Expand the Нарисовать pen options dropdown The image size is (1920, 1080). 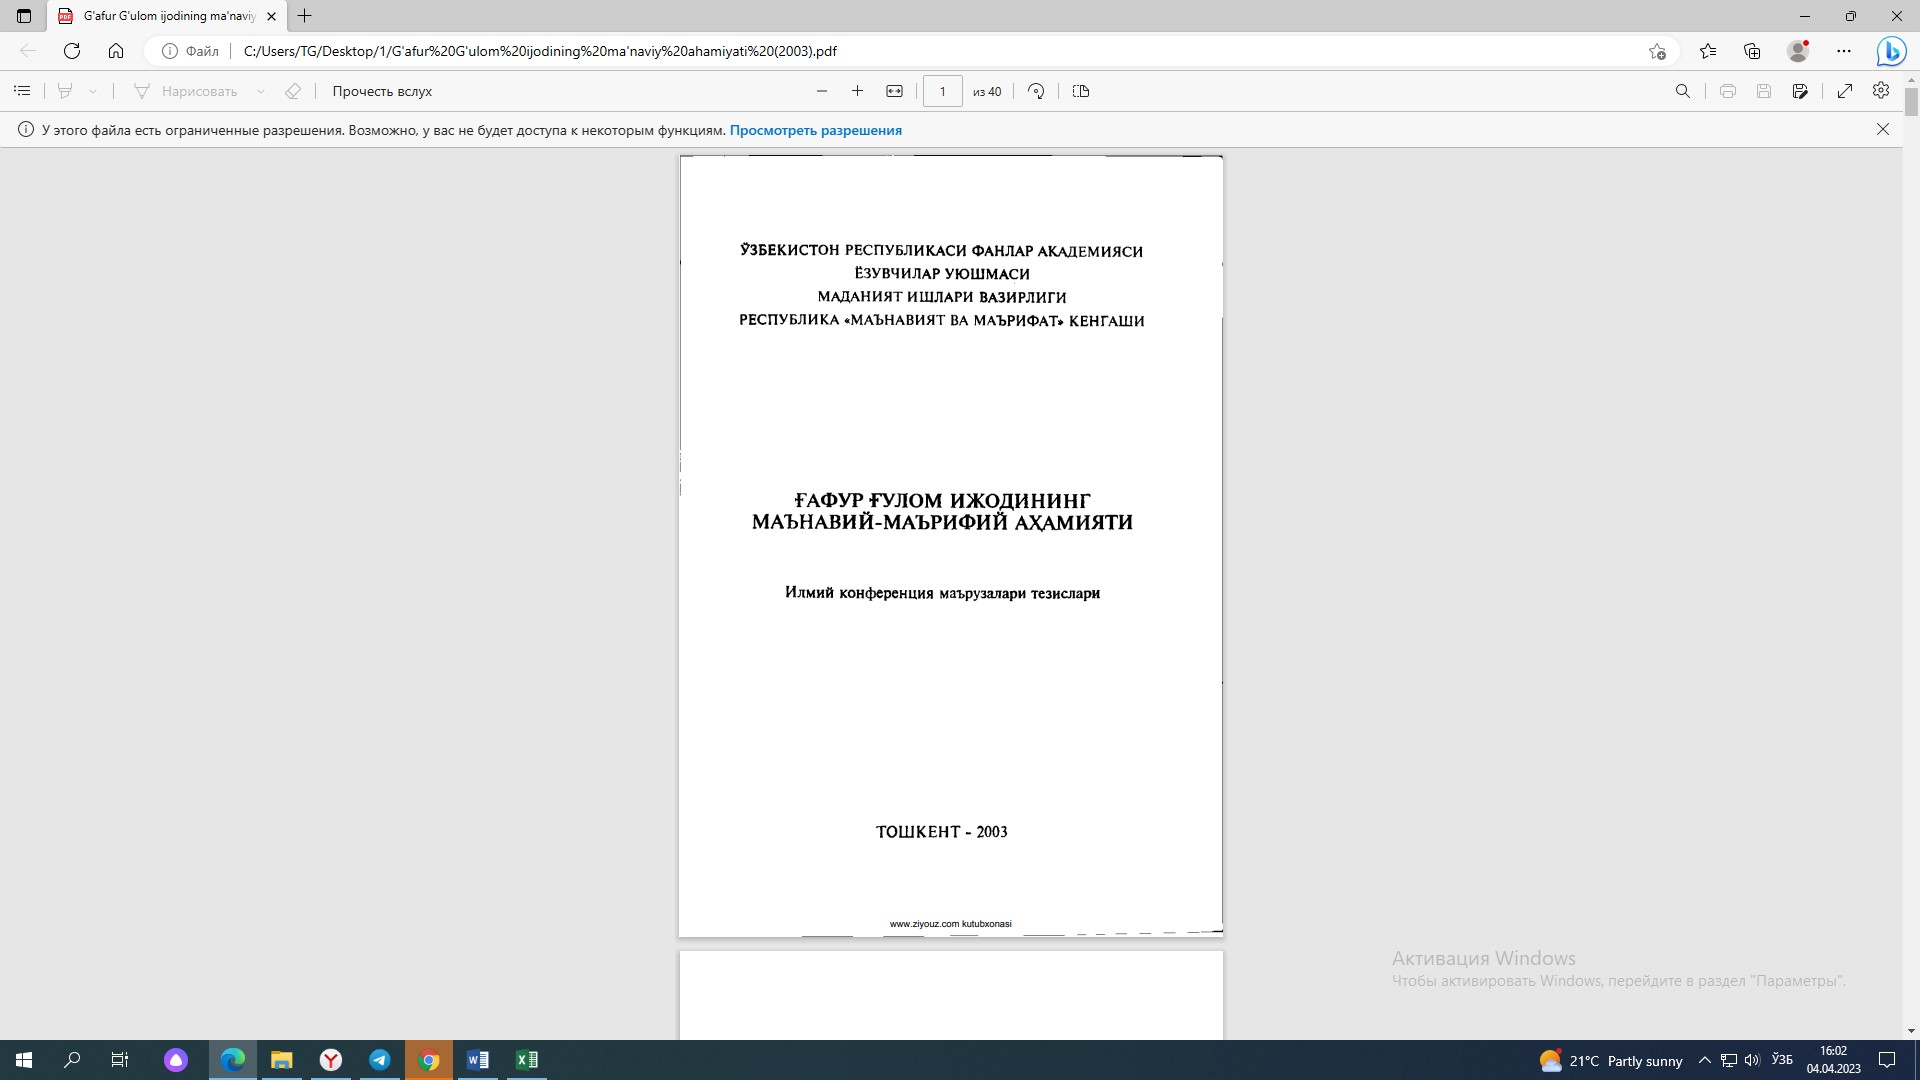[261, 91]
